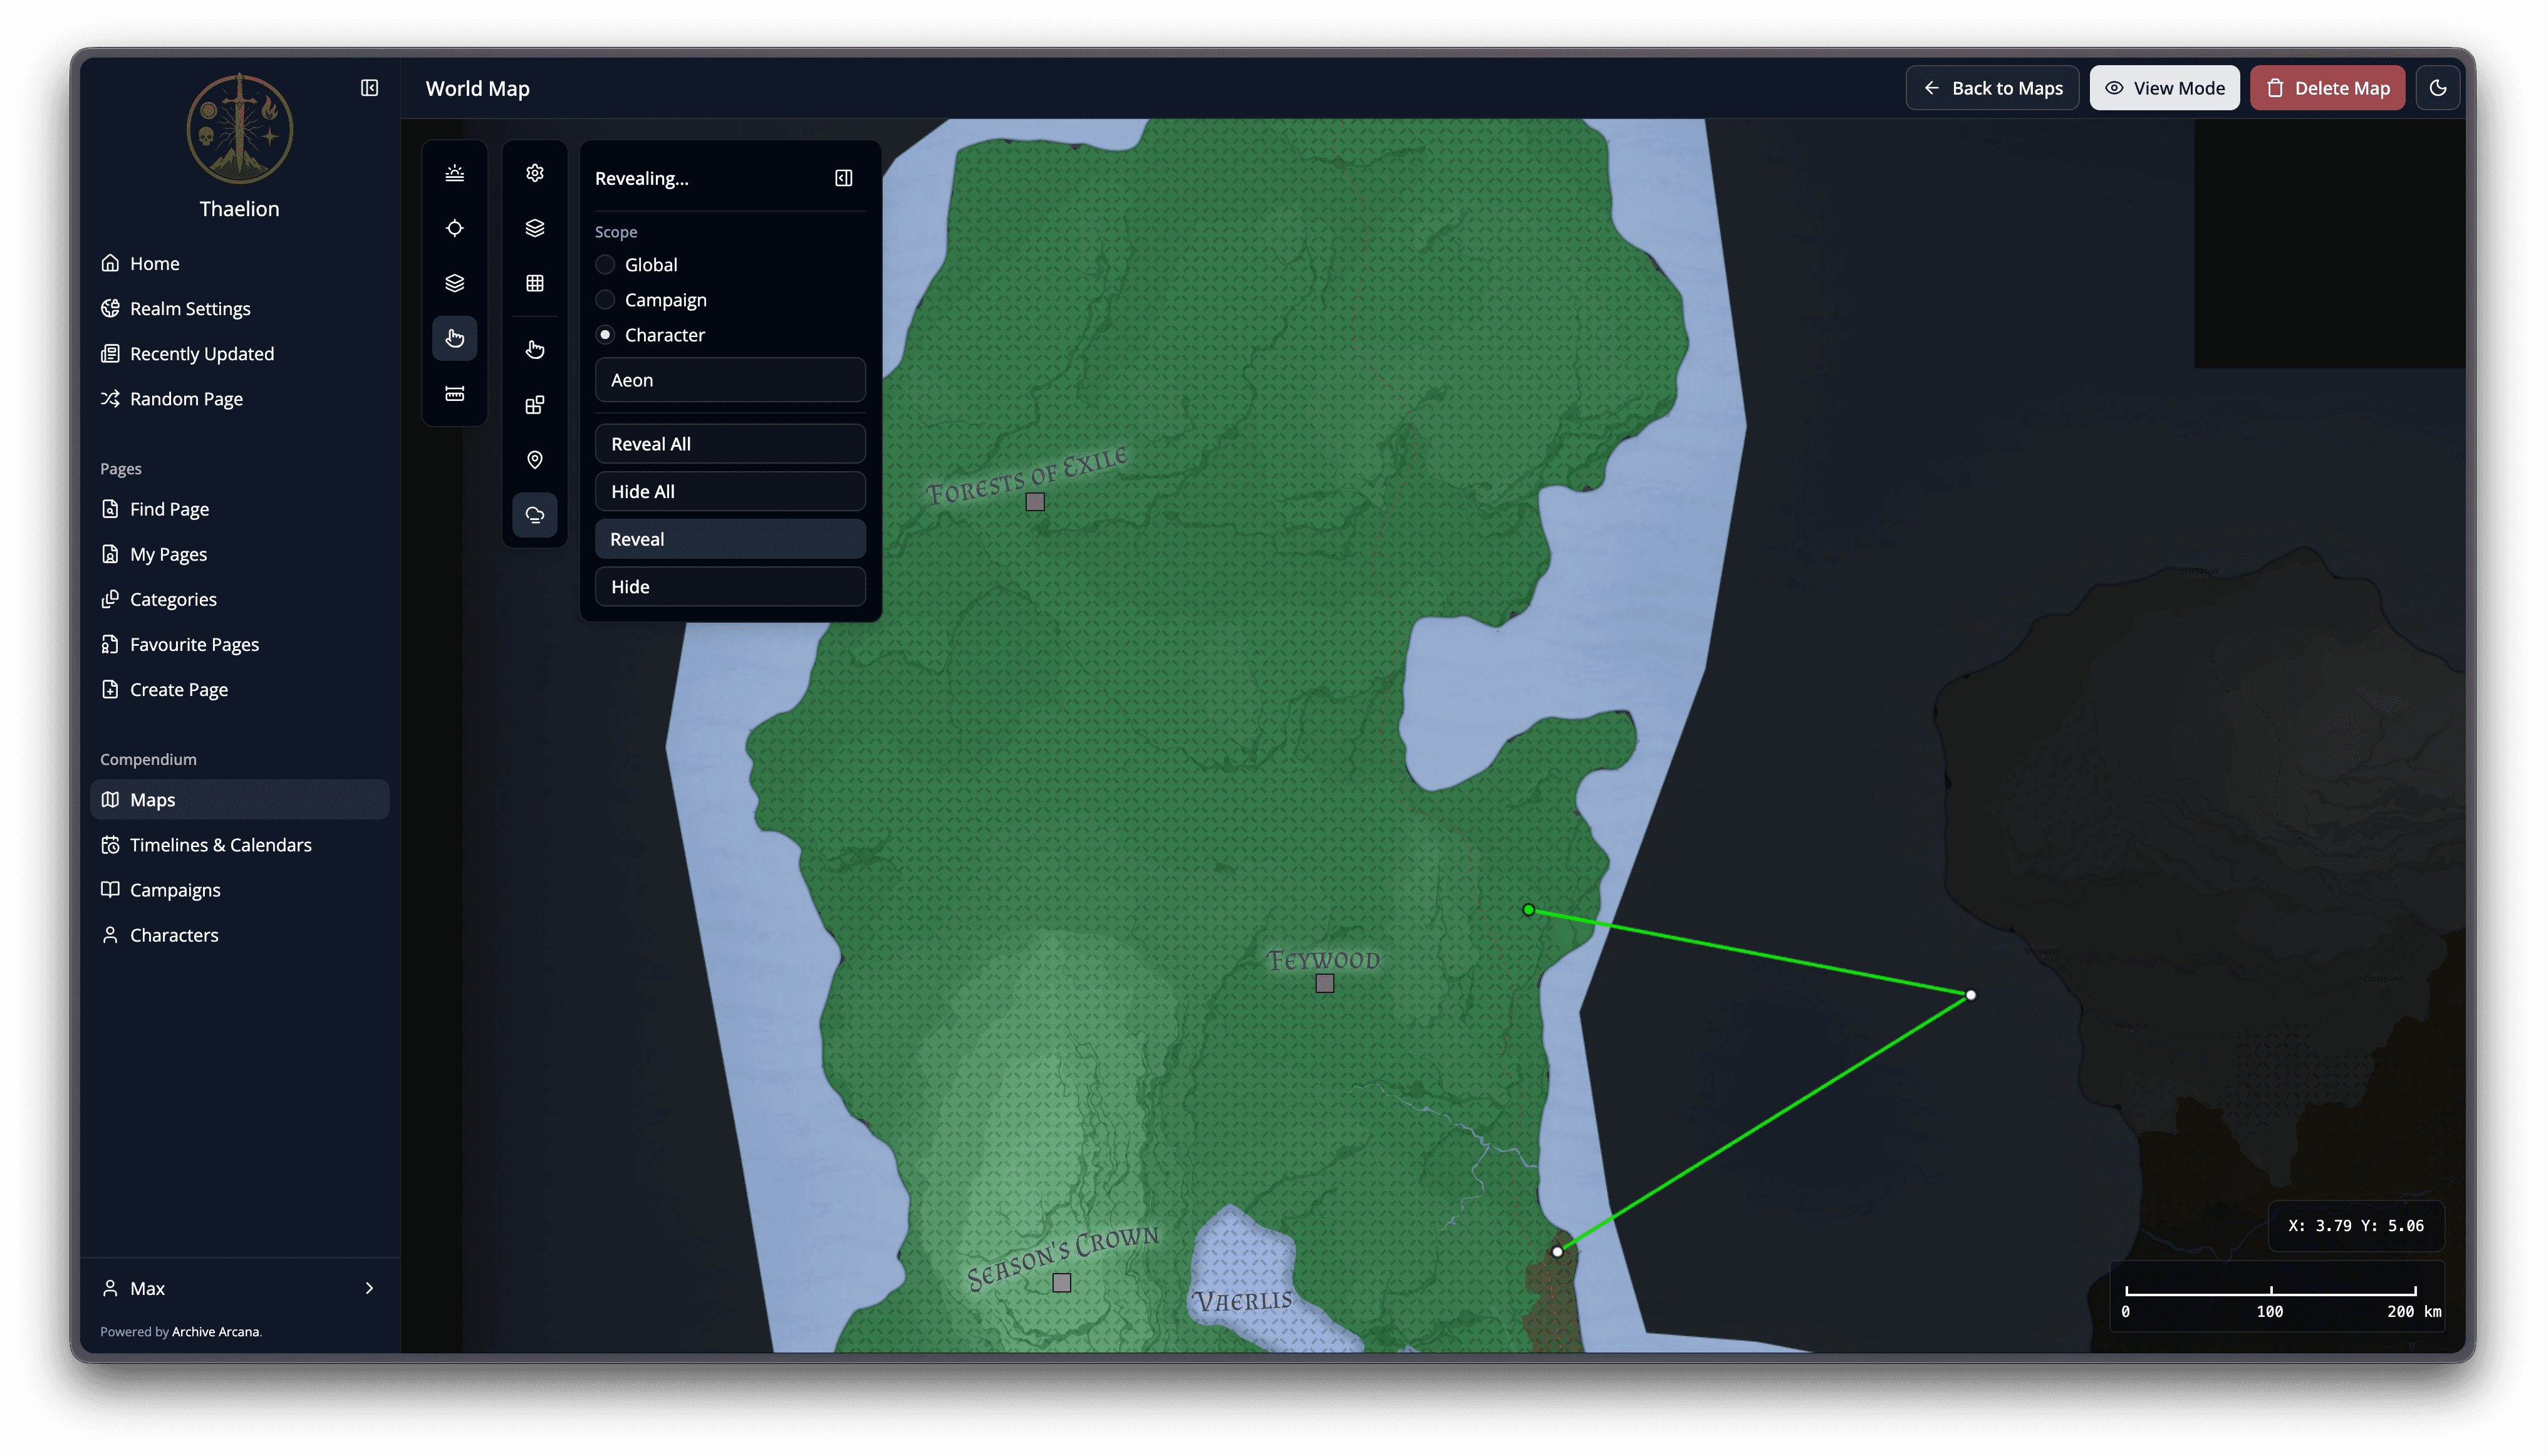Open the Aeon character selector
The image size is (2546, 1456).
pos(729,380)
